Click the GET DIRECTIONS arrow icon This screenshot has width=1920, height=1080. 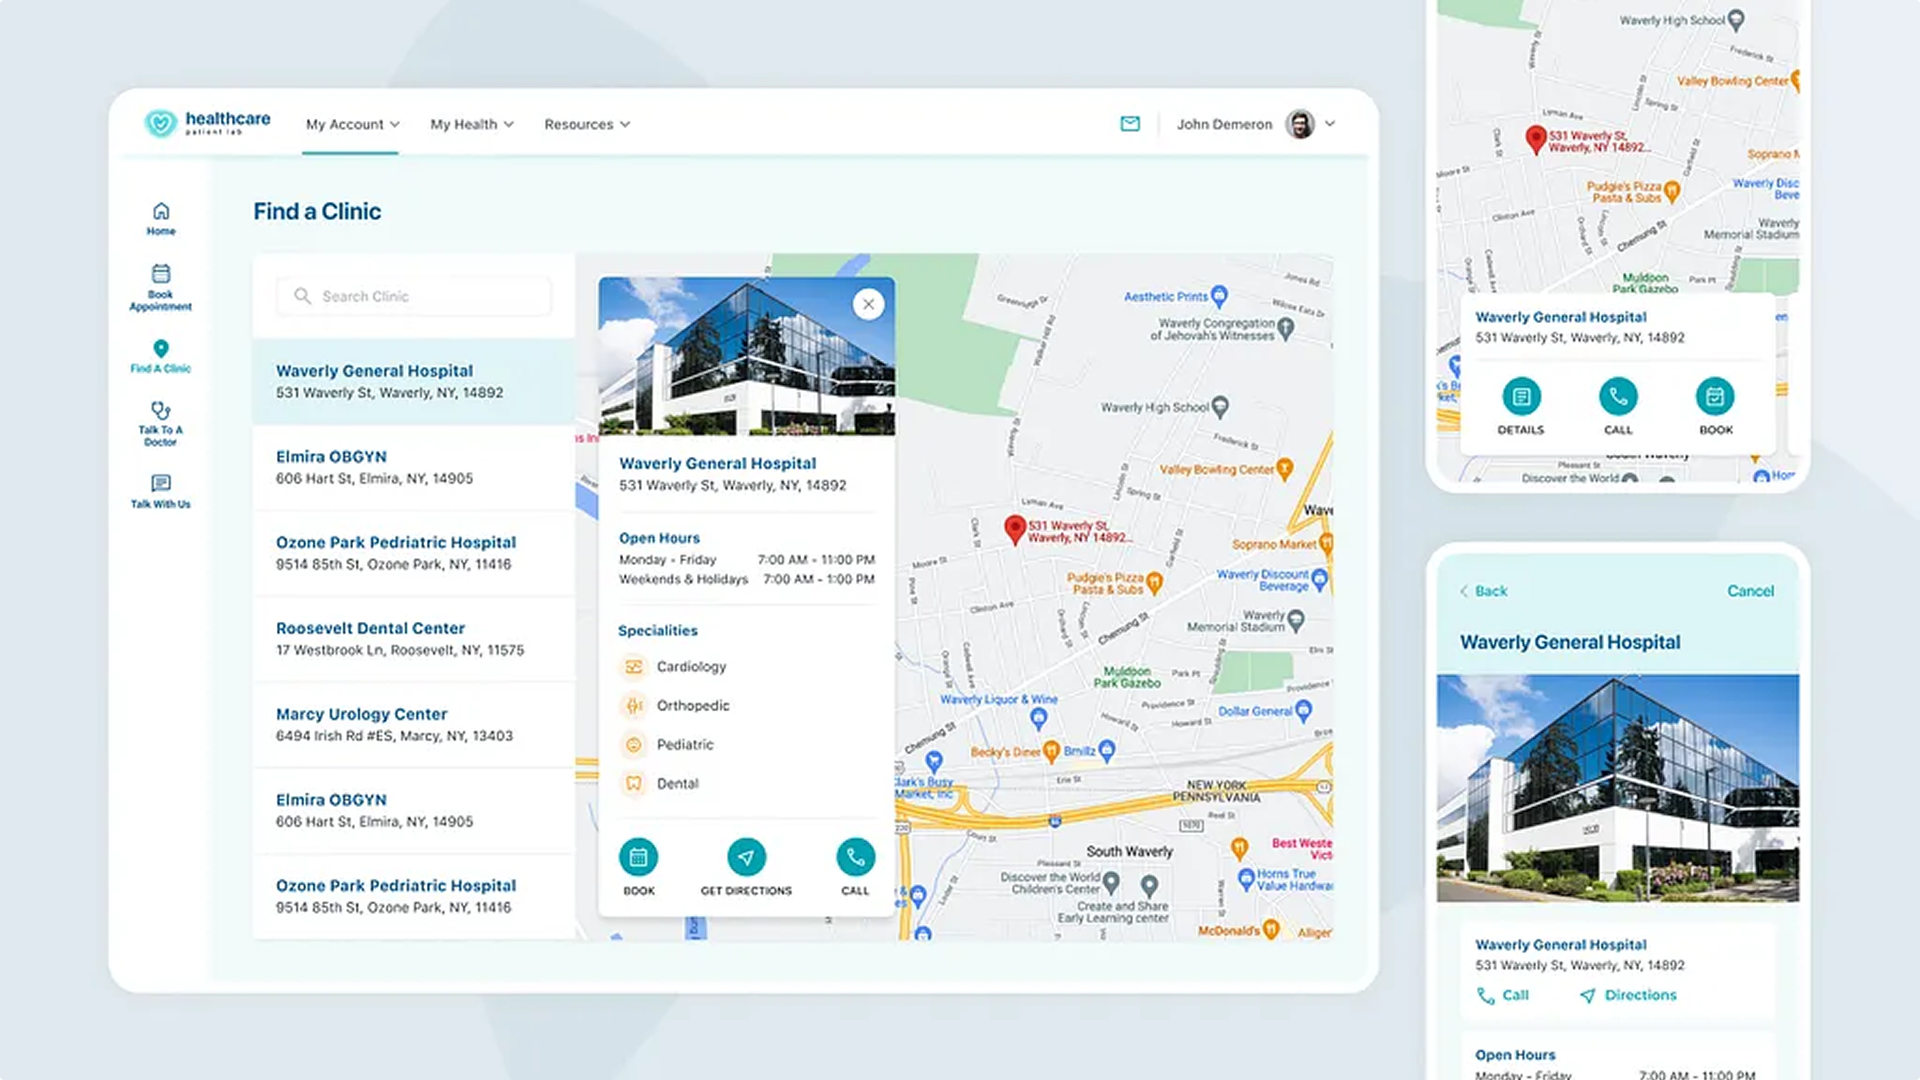coord(746,857)
